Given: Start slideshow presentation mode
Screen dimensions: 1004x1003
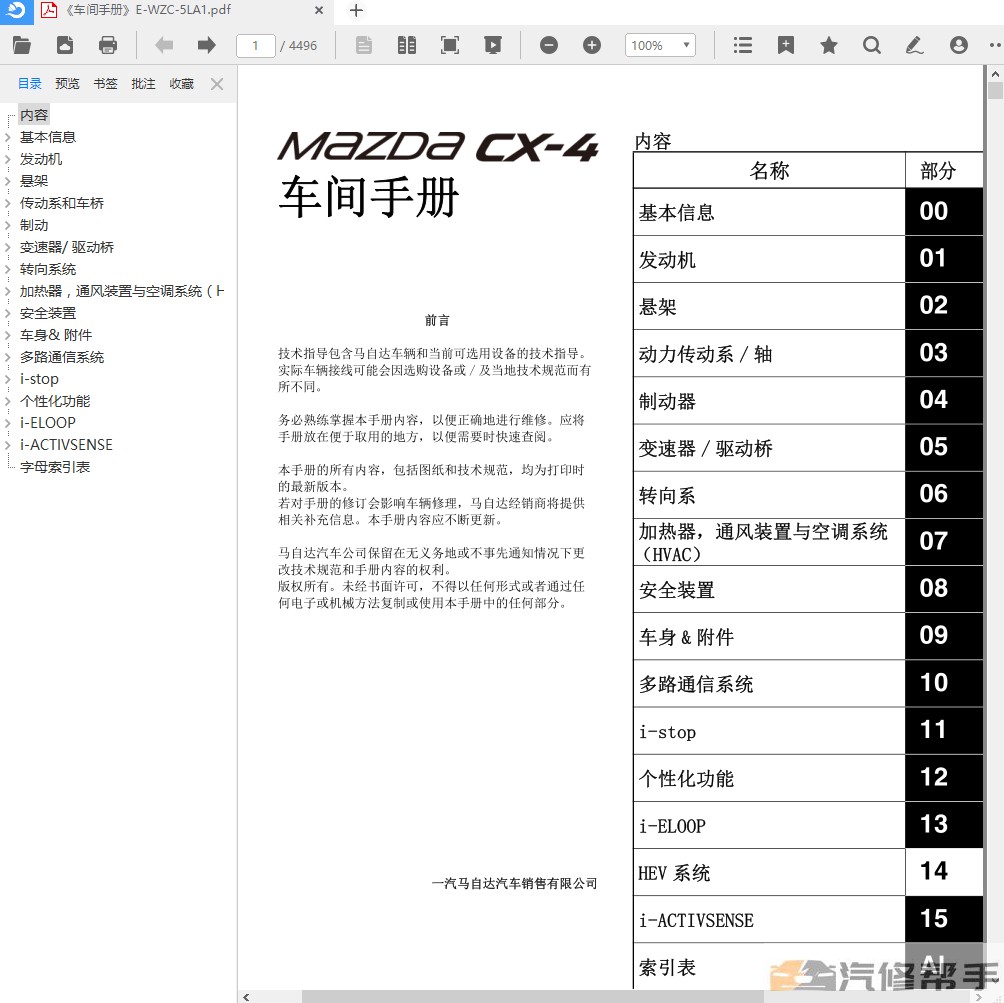Looking at the screenshot, I should point(493,45).
